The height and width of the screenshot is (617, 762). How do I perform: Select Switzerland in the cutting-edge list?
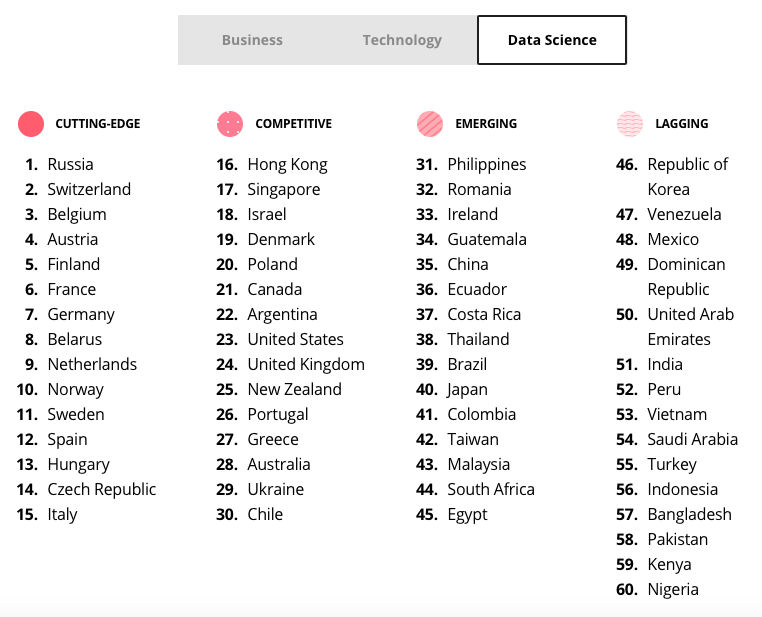coord(89,189)
